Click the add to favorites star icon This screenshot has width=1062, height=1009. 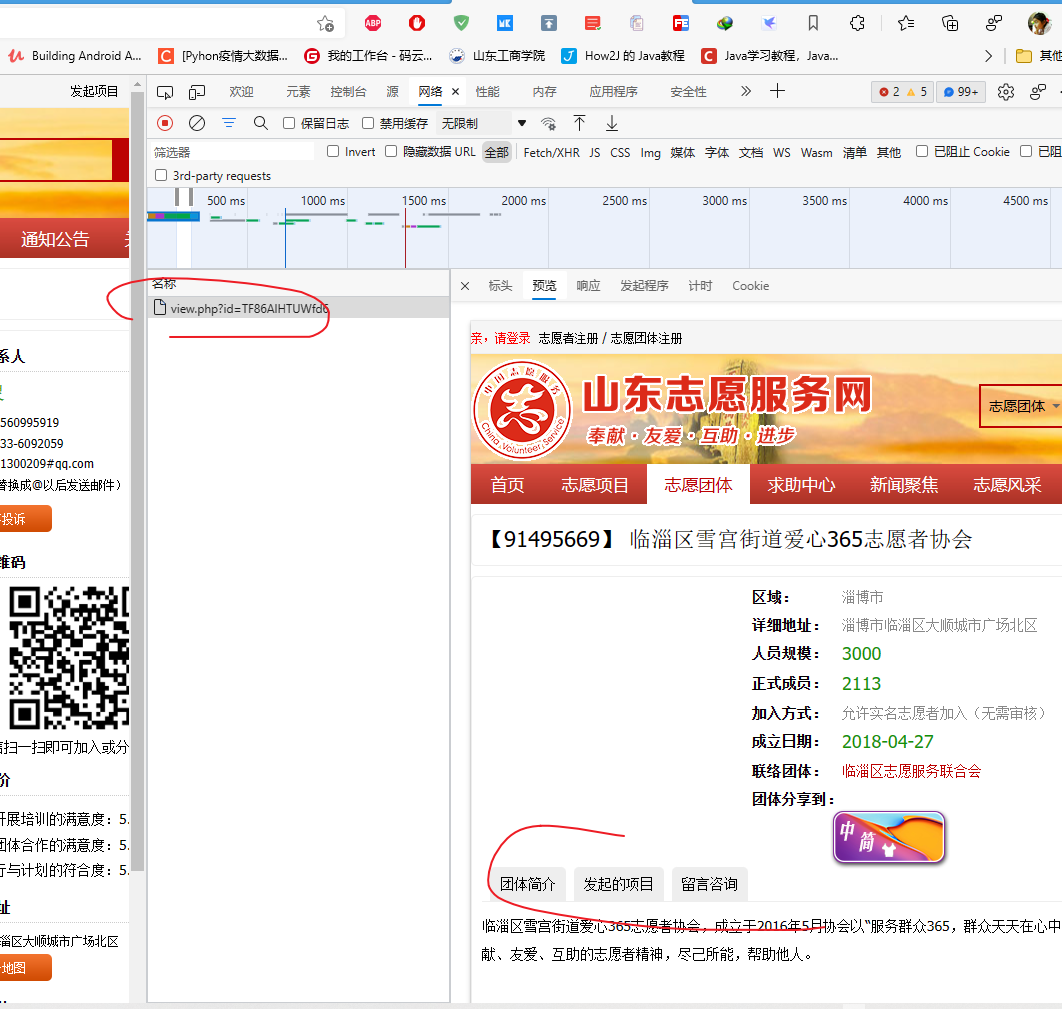tap(325, 24)
